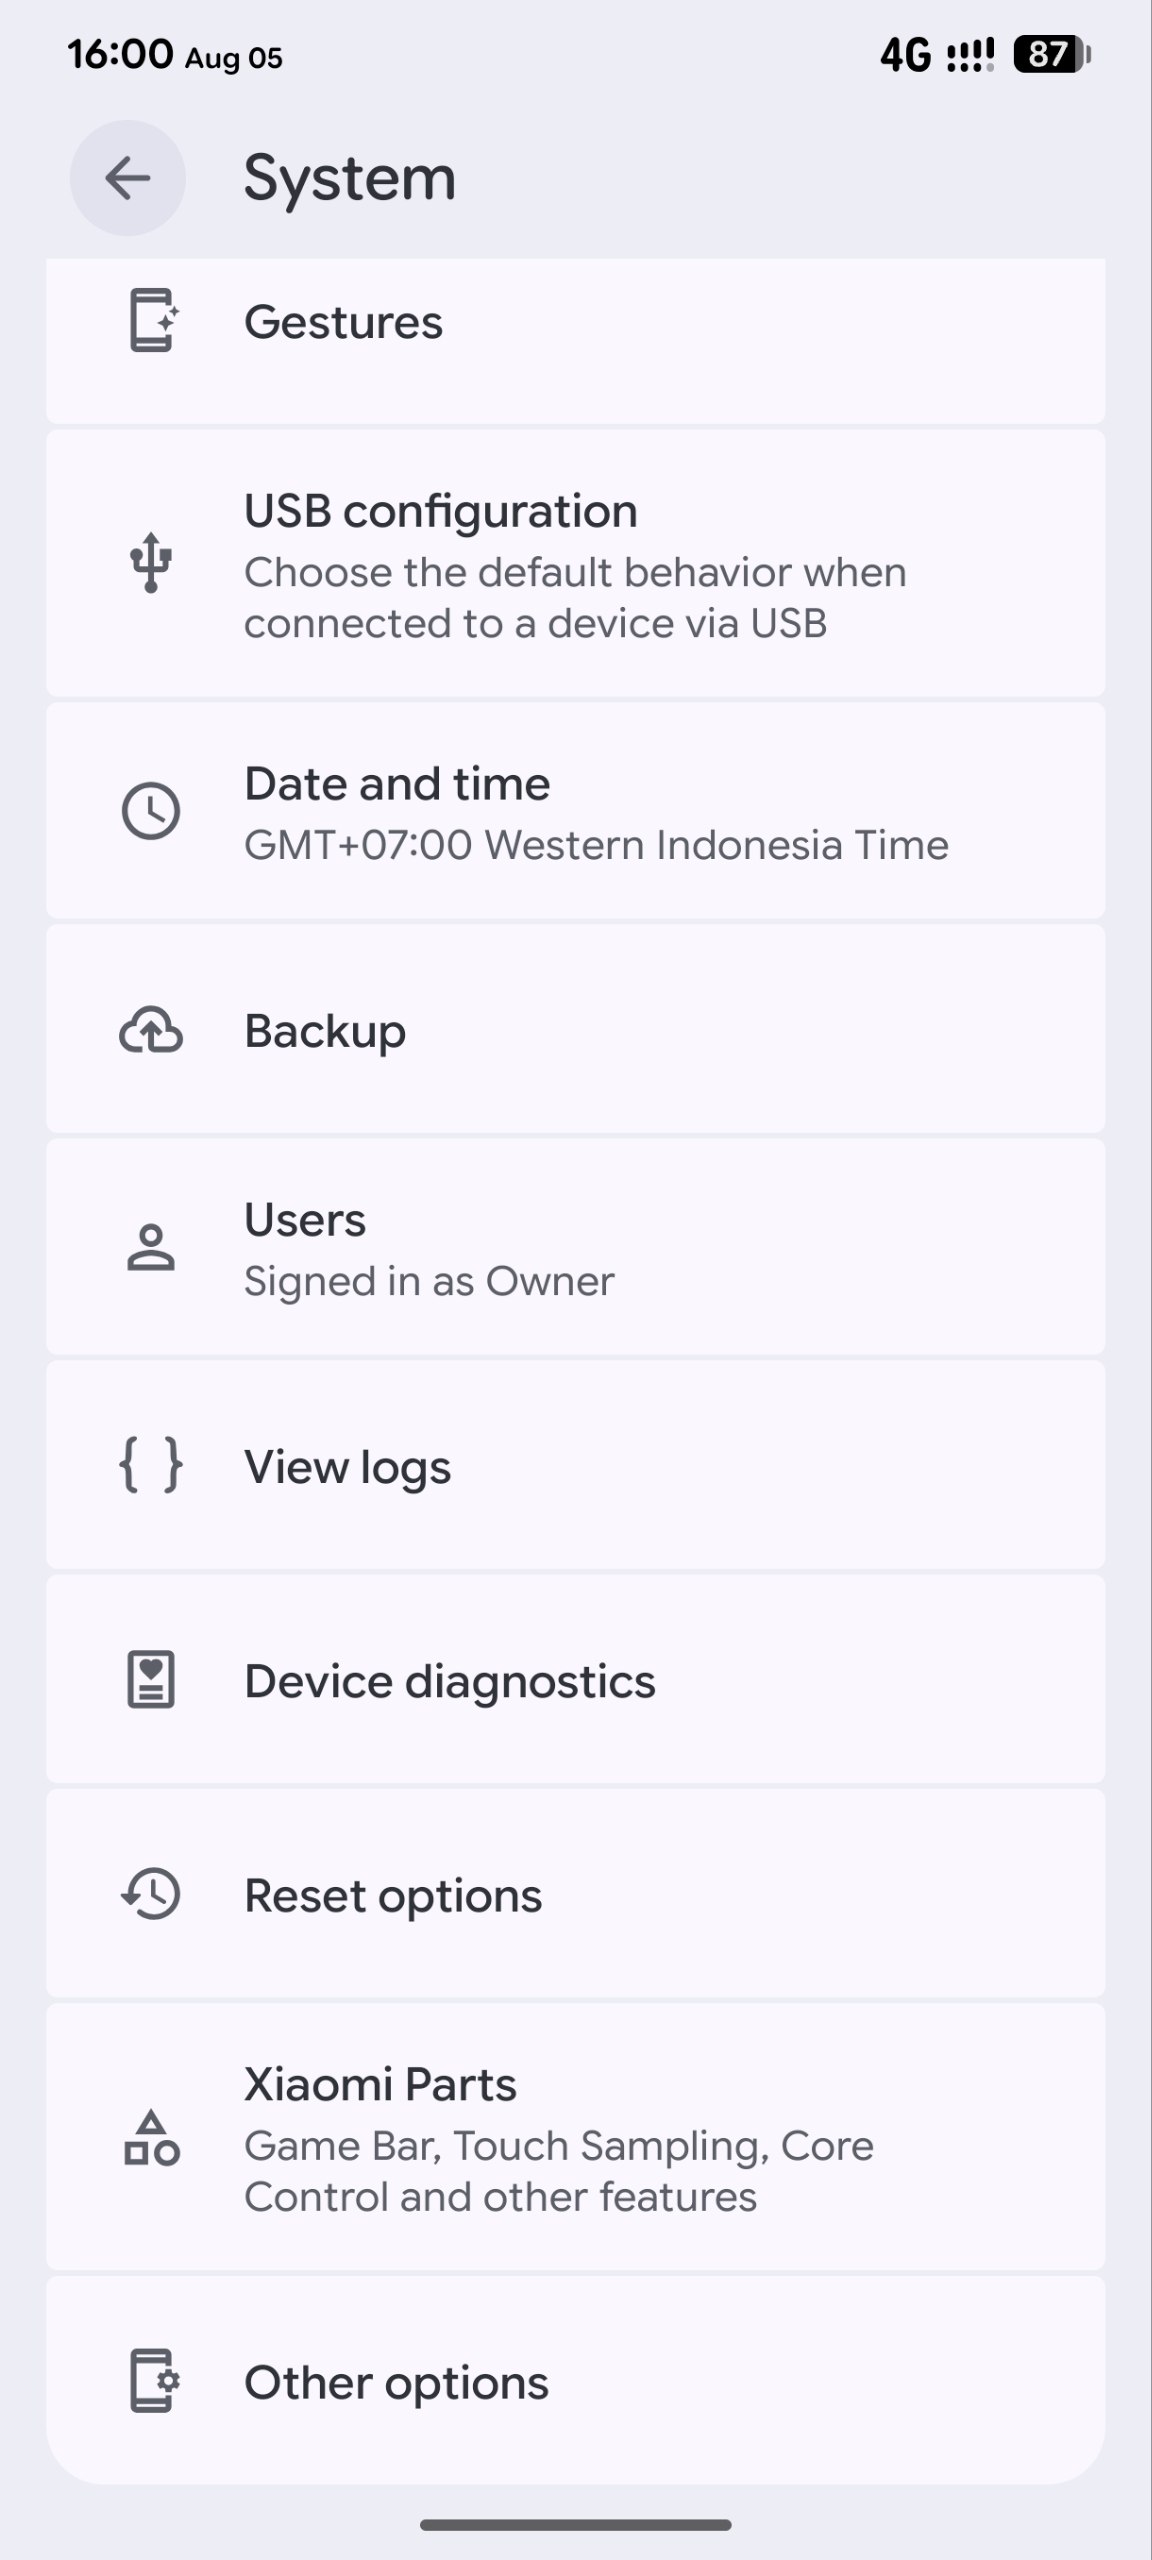Tap the Reset options history icon
Screen dimensions: 1152x2560
tap(151, 1894)
